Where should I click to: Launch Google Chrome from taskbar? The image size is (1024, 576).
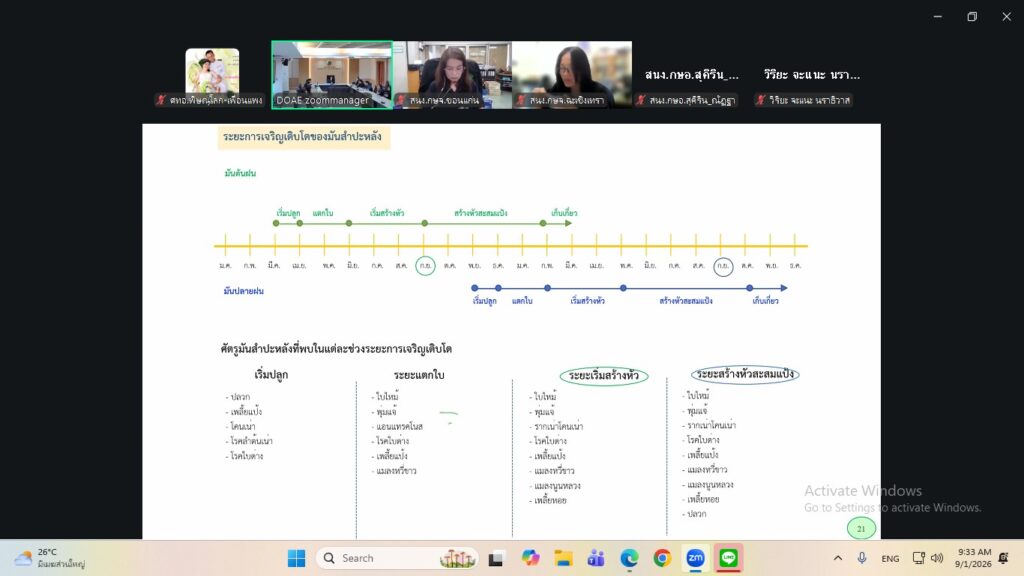click(662, 558)
